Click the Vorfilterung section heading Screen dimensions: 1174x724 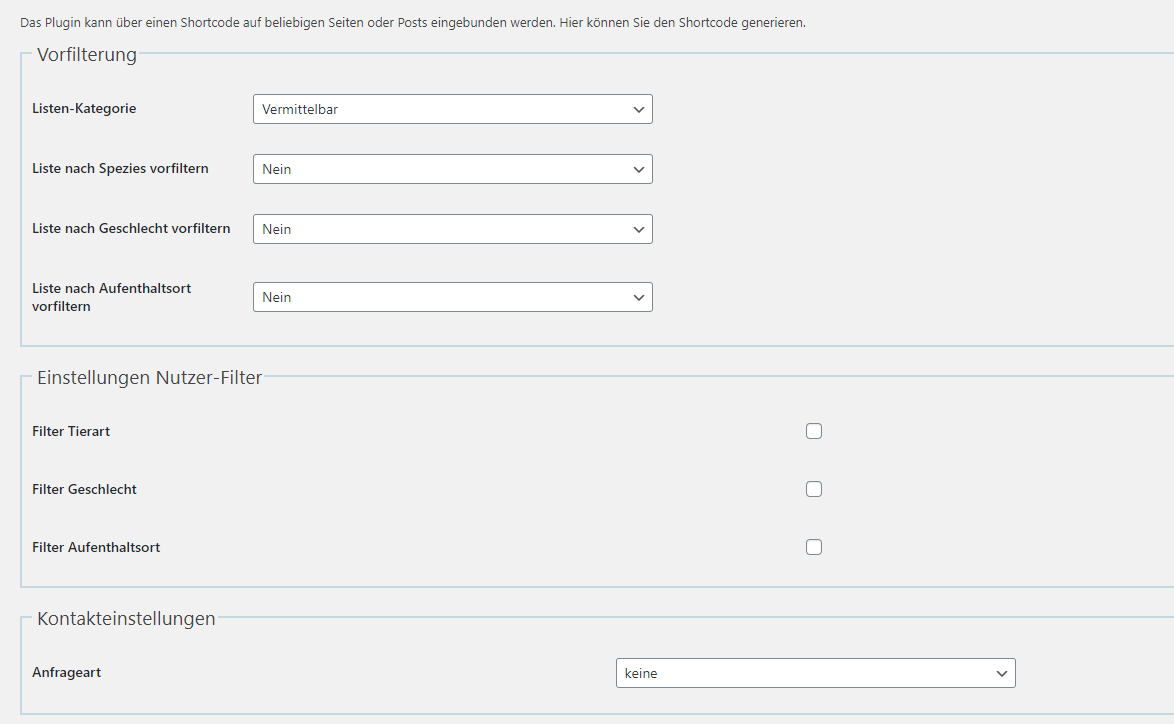87,55
